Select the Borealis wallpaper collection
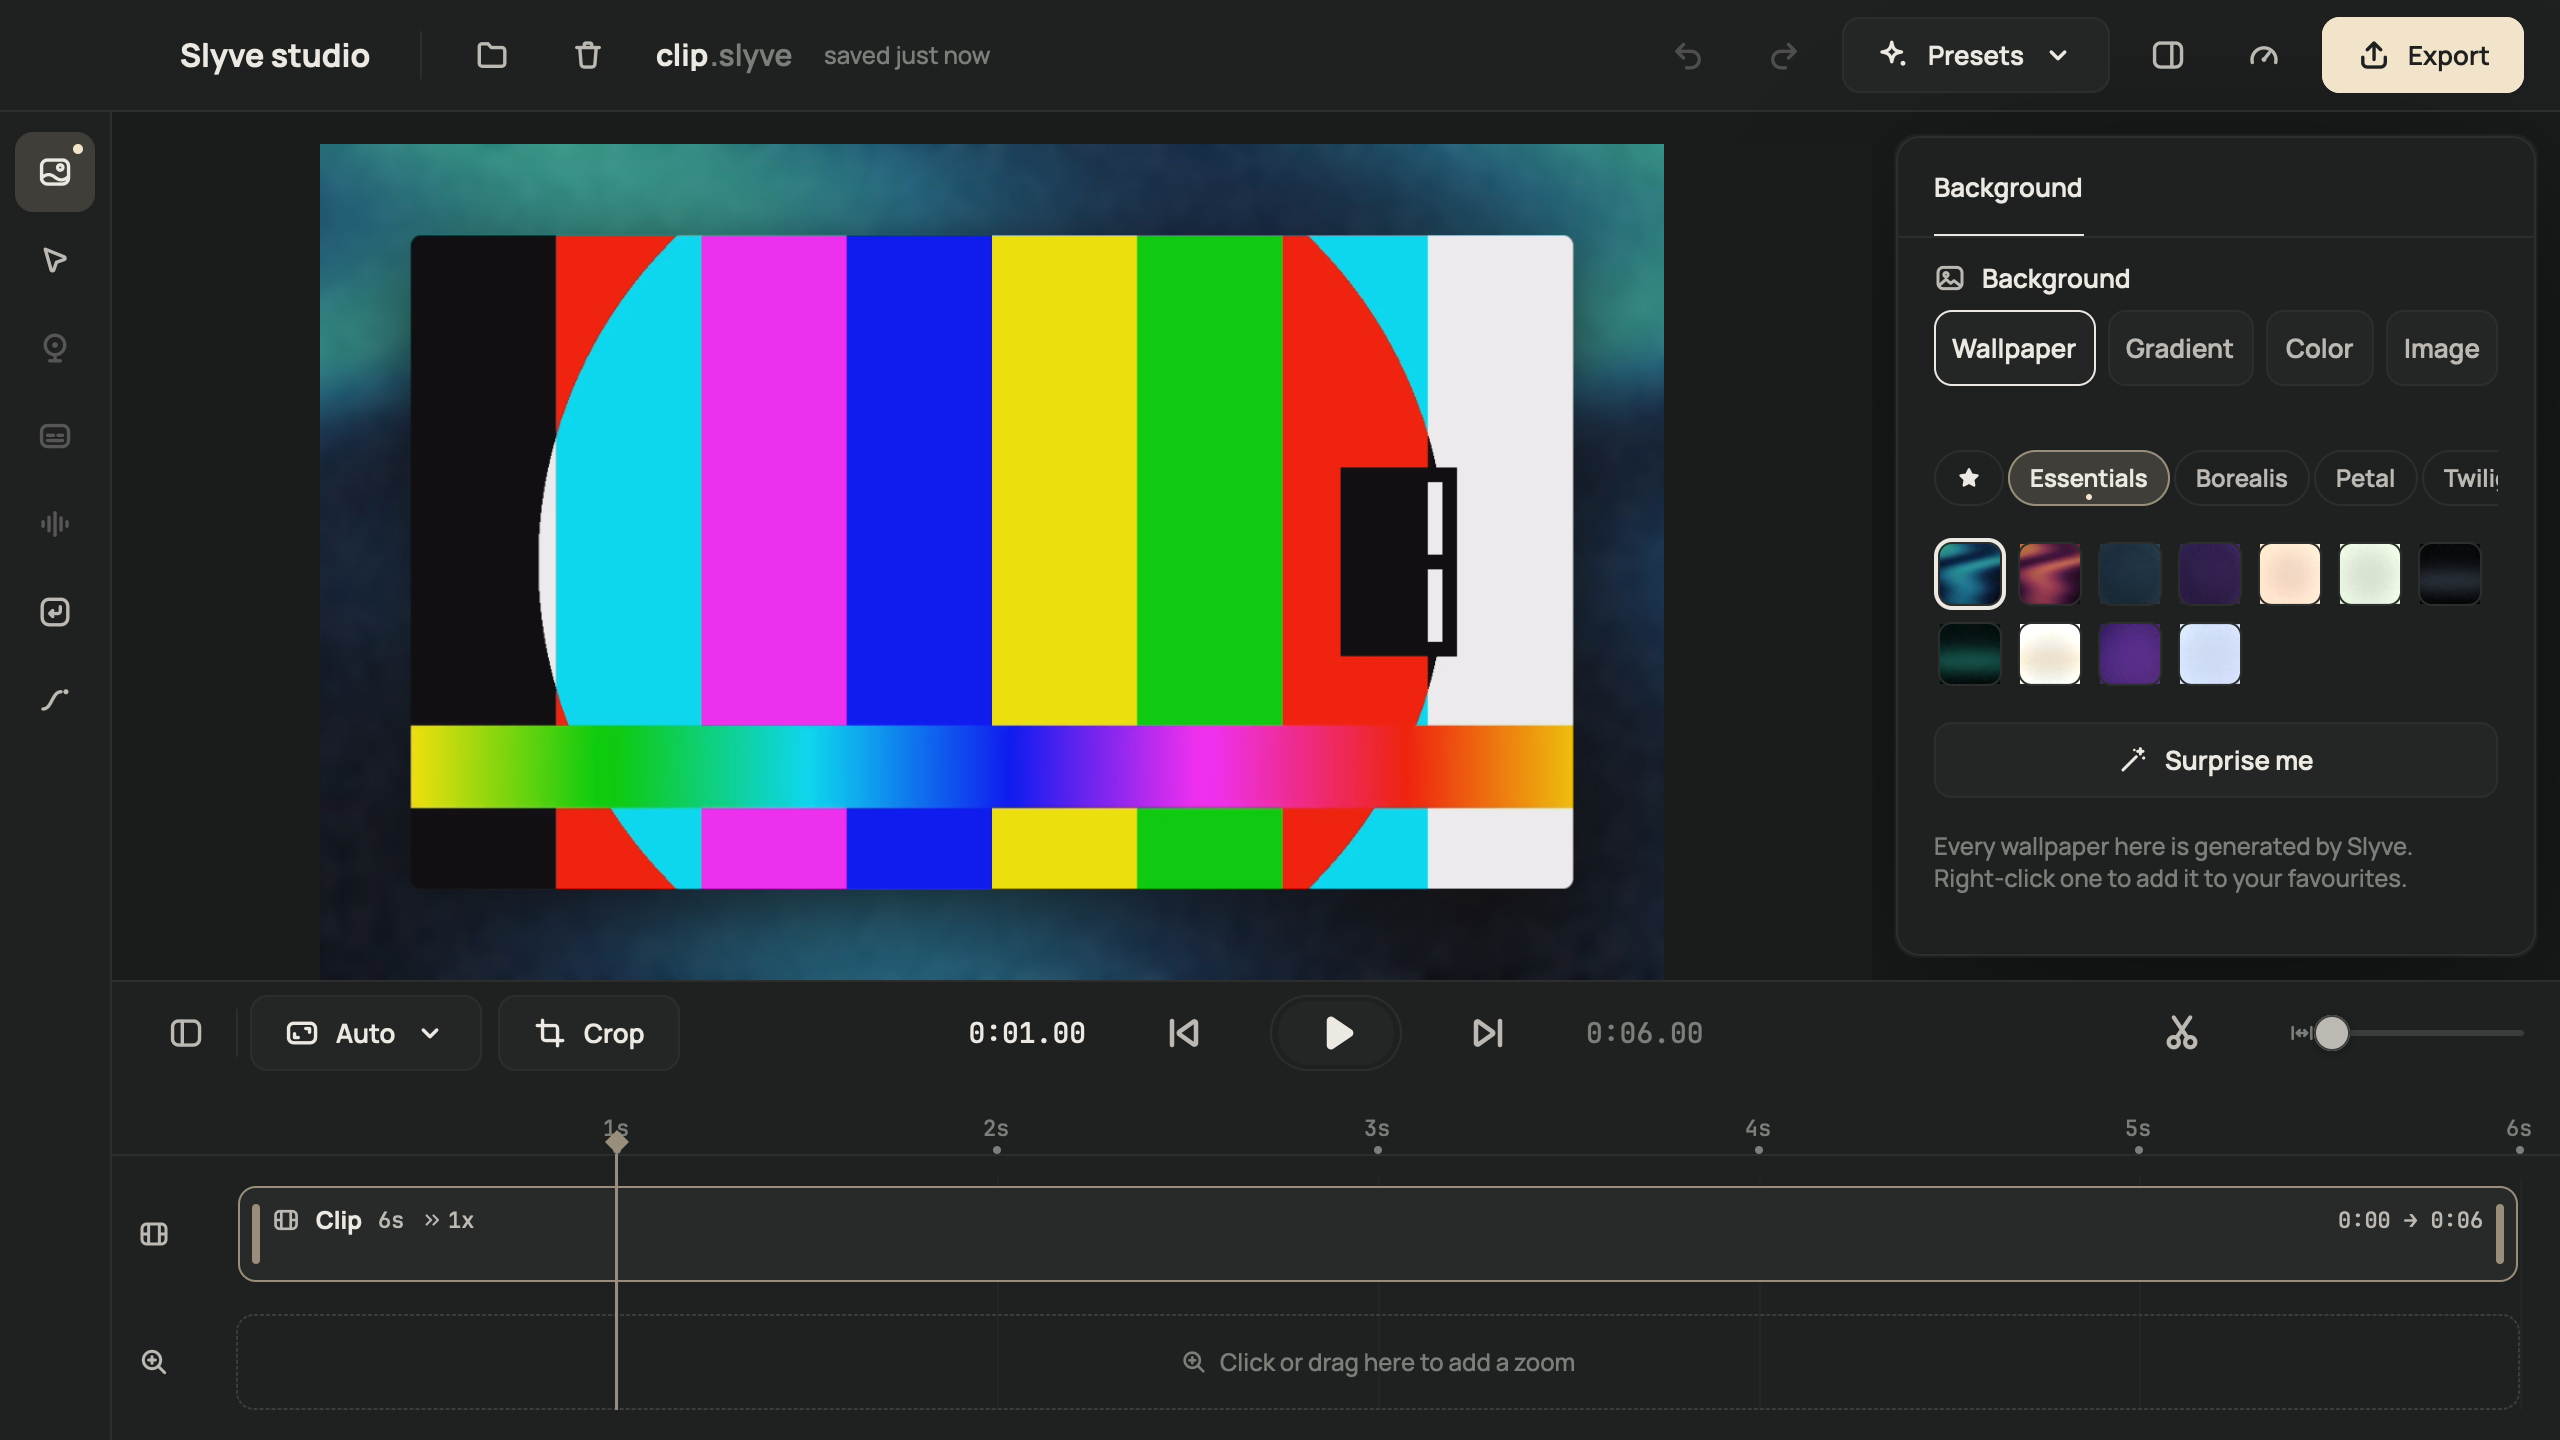 2241,478
